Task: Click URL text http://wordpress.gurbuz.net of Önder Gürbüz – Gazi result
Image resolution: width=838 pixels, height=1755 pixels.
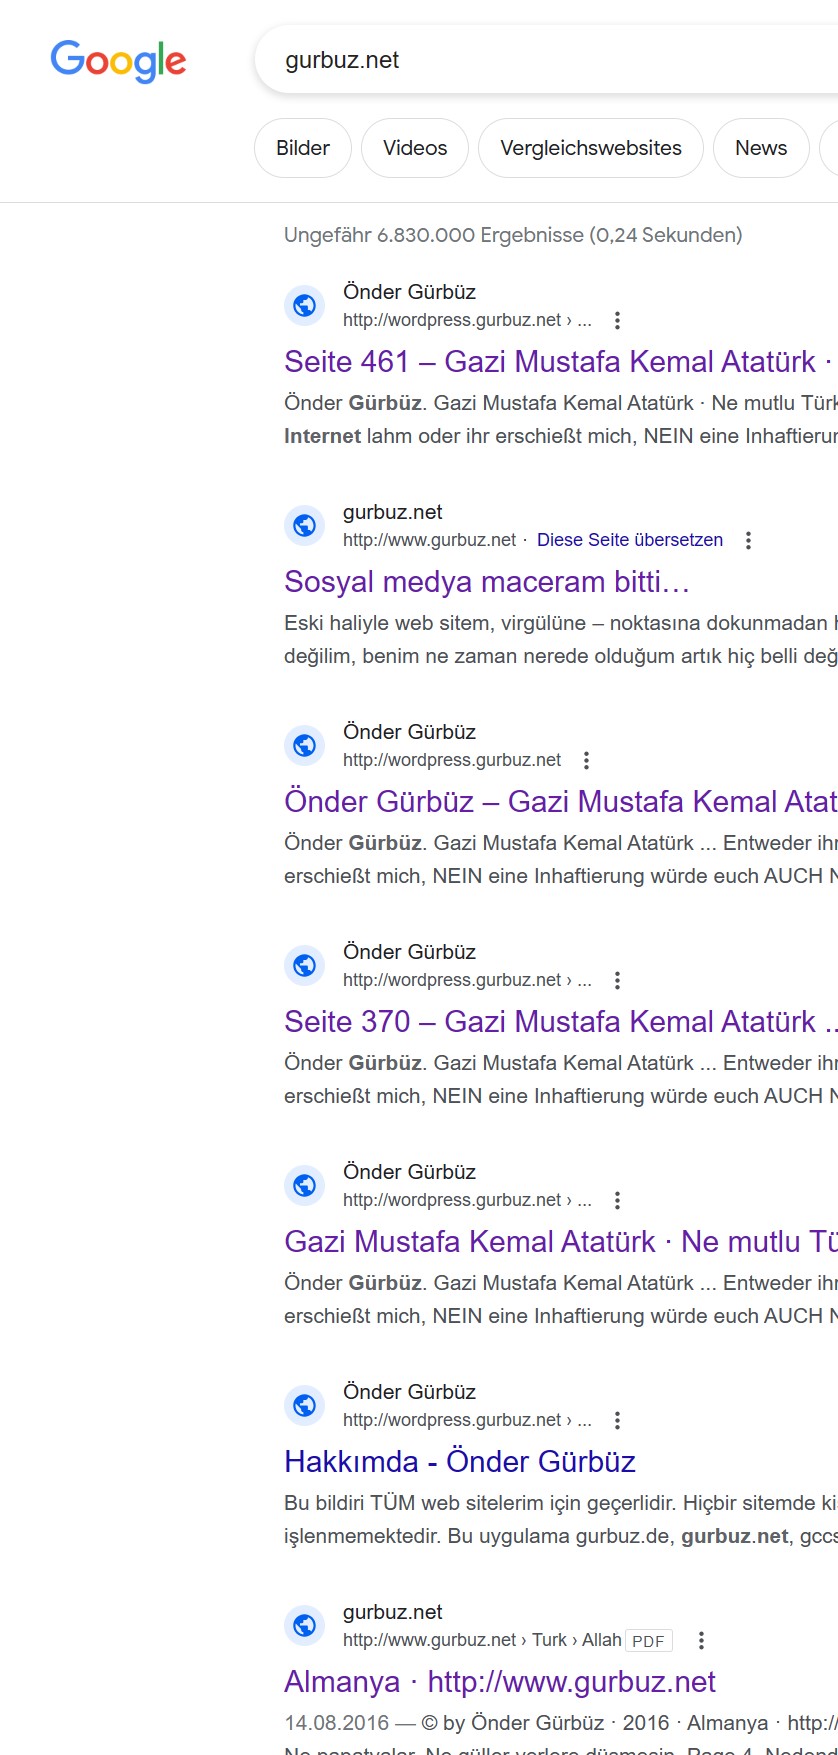Action: pos(452,760)
